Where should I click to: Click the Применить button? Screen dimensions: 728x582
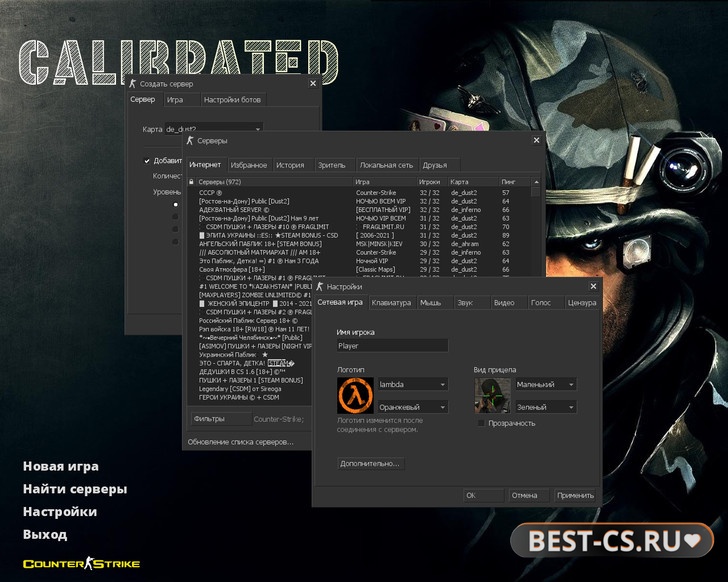click(x=575, y=495)
